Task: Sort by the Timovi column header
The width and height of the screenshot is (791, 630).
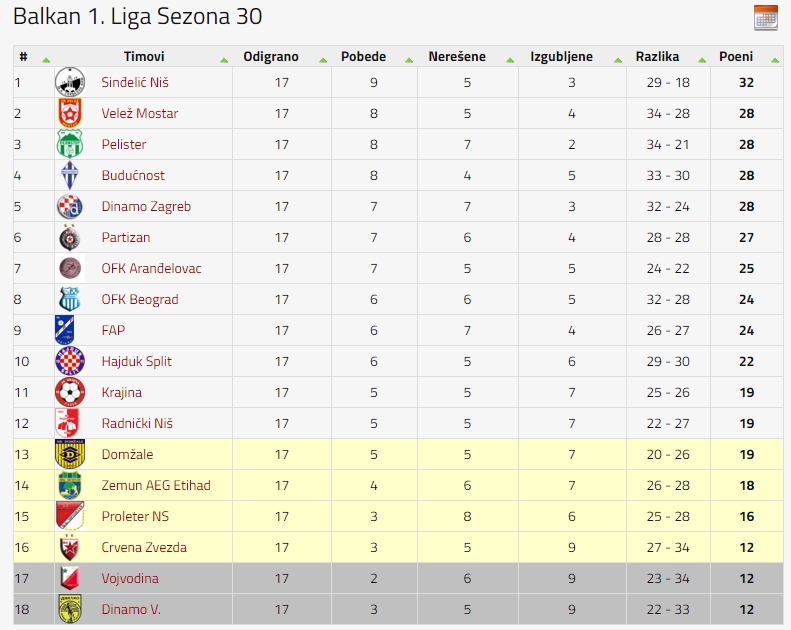Action: pos(144,56)
